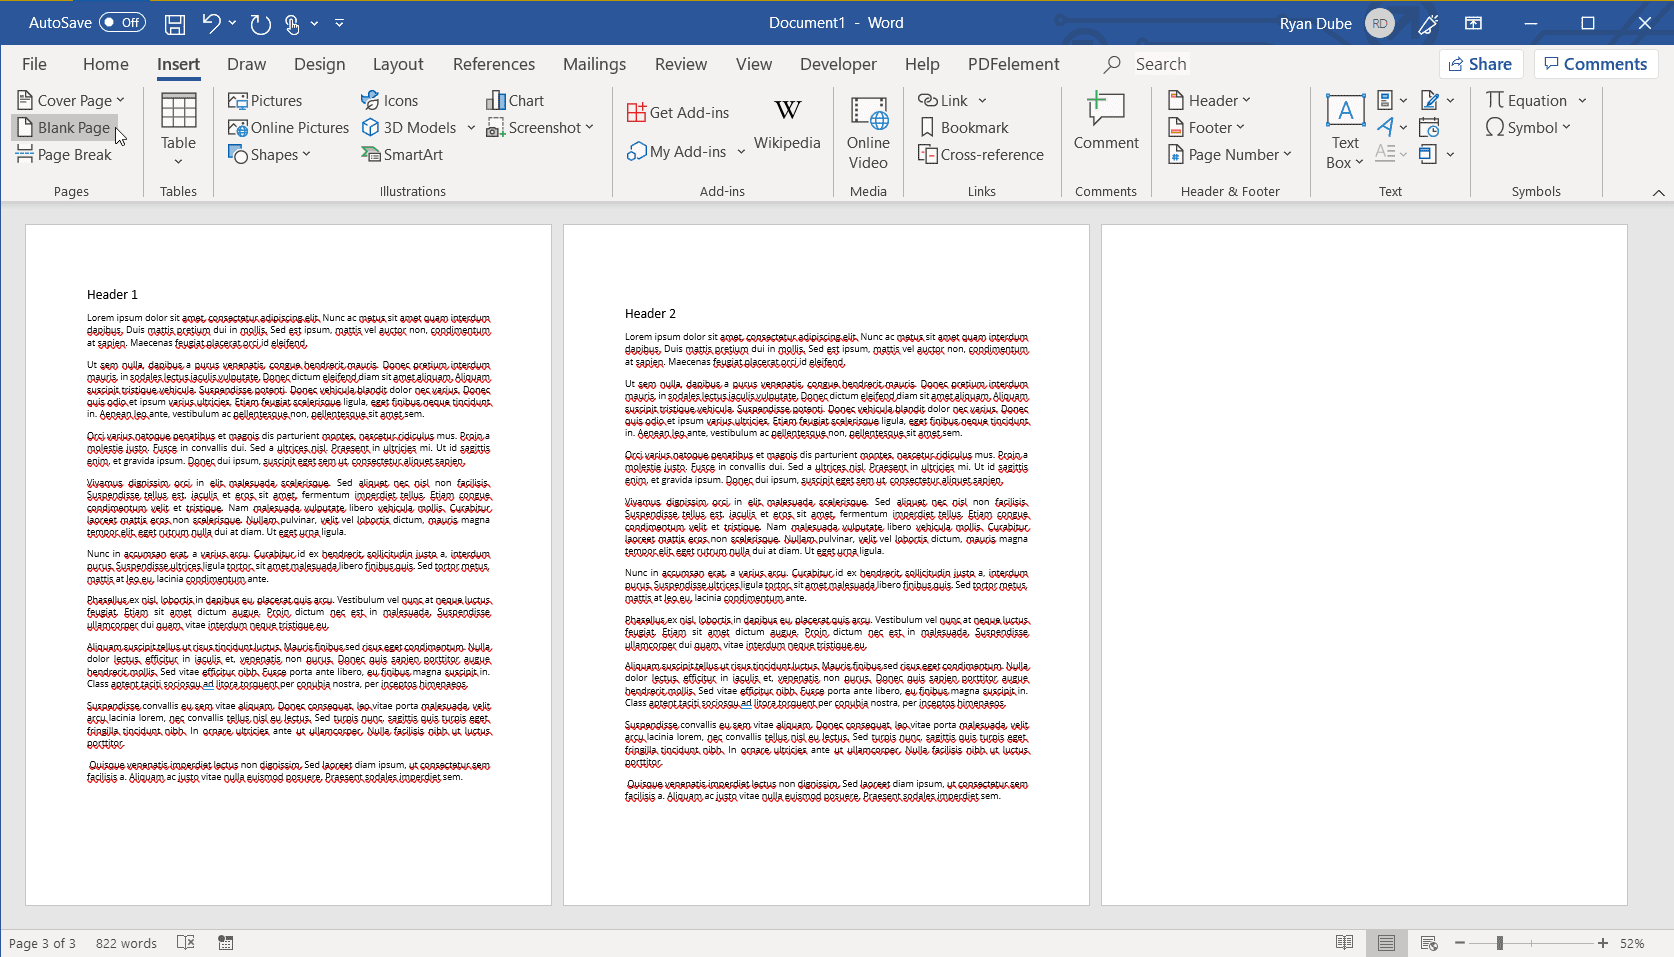
Task: Insert a SmartArt graphic
Action: pyautogui.click(x=402, y=154)
